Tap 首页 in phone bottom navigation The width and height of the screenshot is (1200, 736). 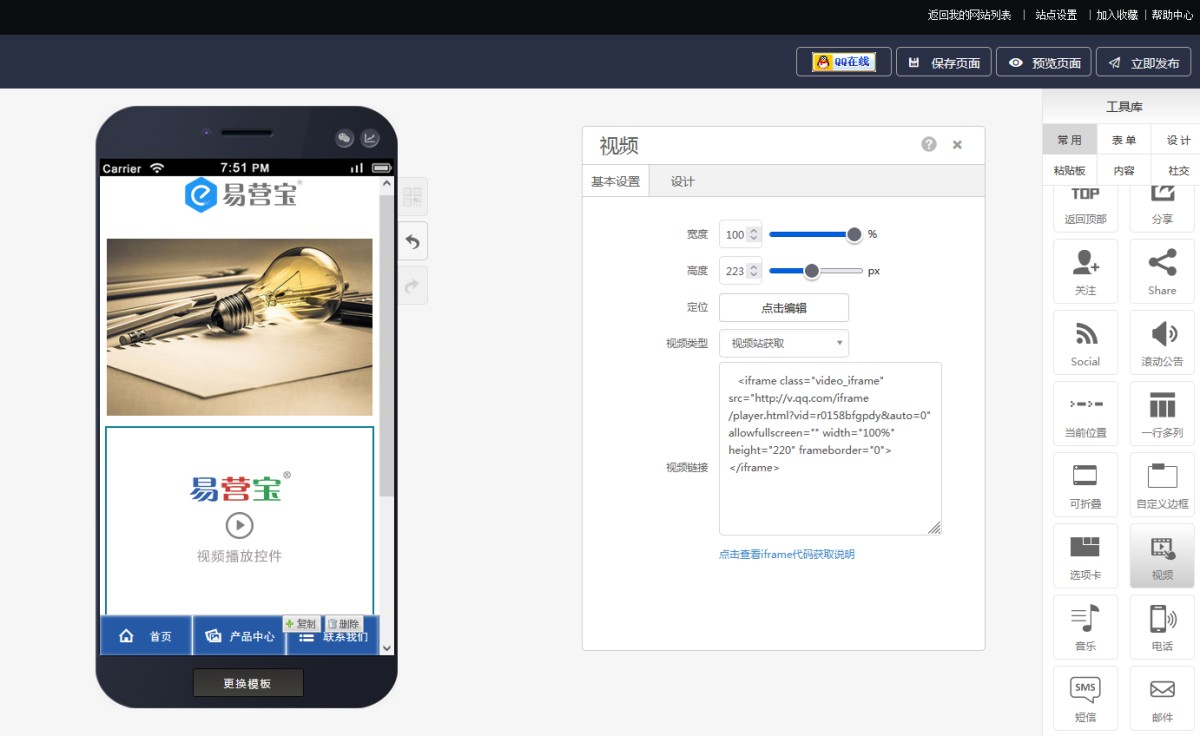coord(146,635)
